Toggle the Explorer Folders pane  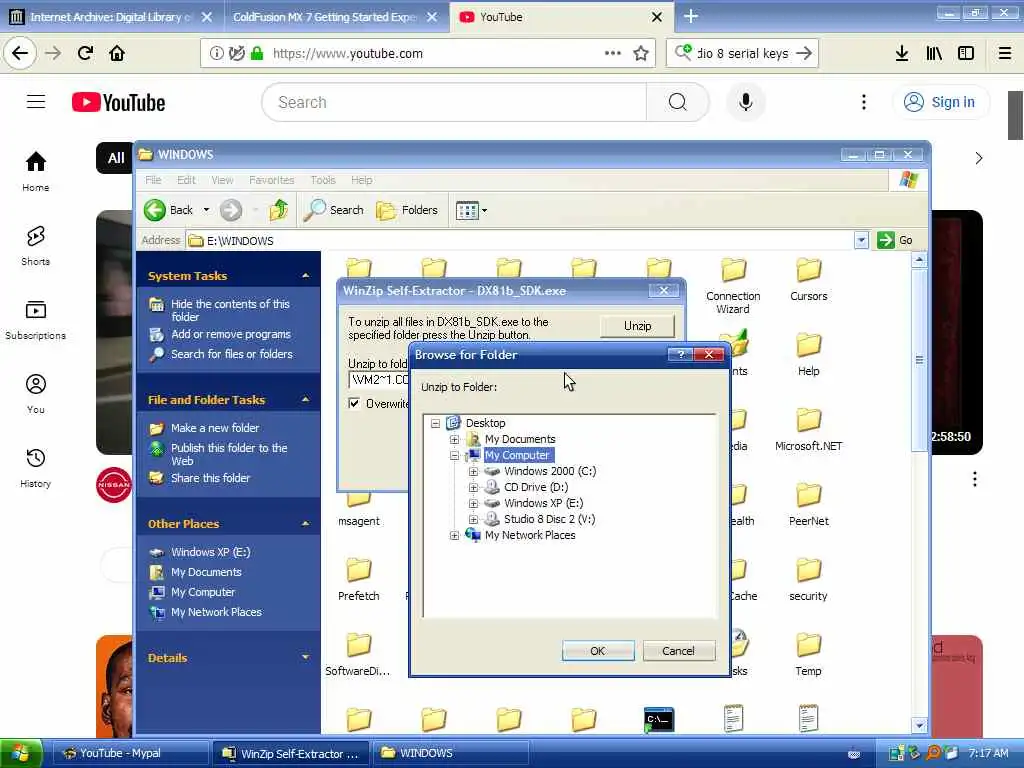[407, 210]
